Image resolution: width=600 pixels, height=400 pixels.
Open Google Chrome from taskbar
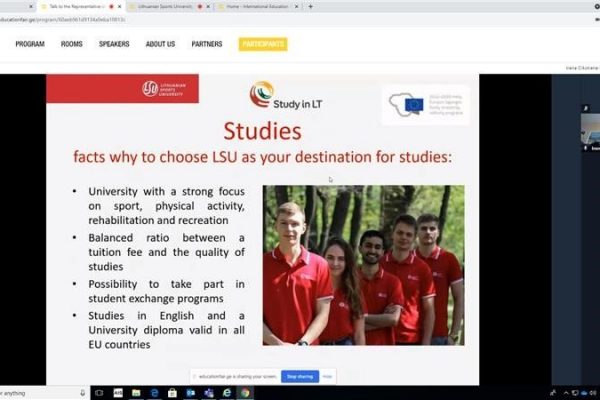pyautogui.click(x=245, y=393)
